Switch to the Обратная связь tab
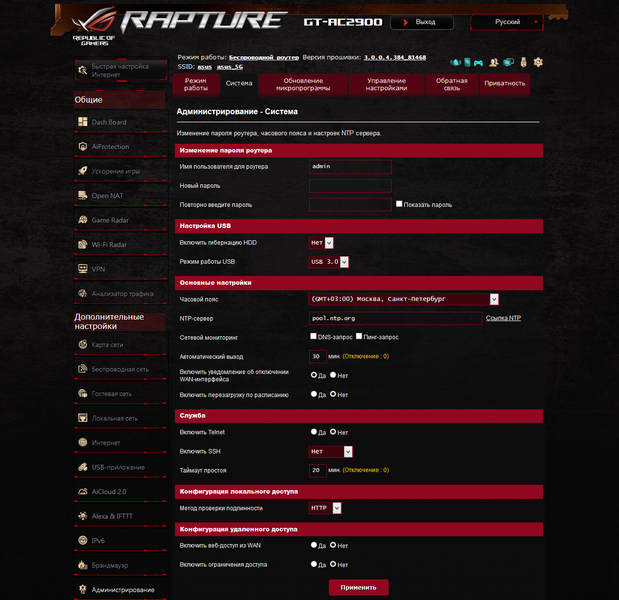 pos(452,84)
